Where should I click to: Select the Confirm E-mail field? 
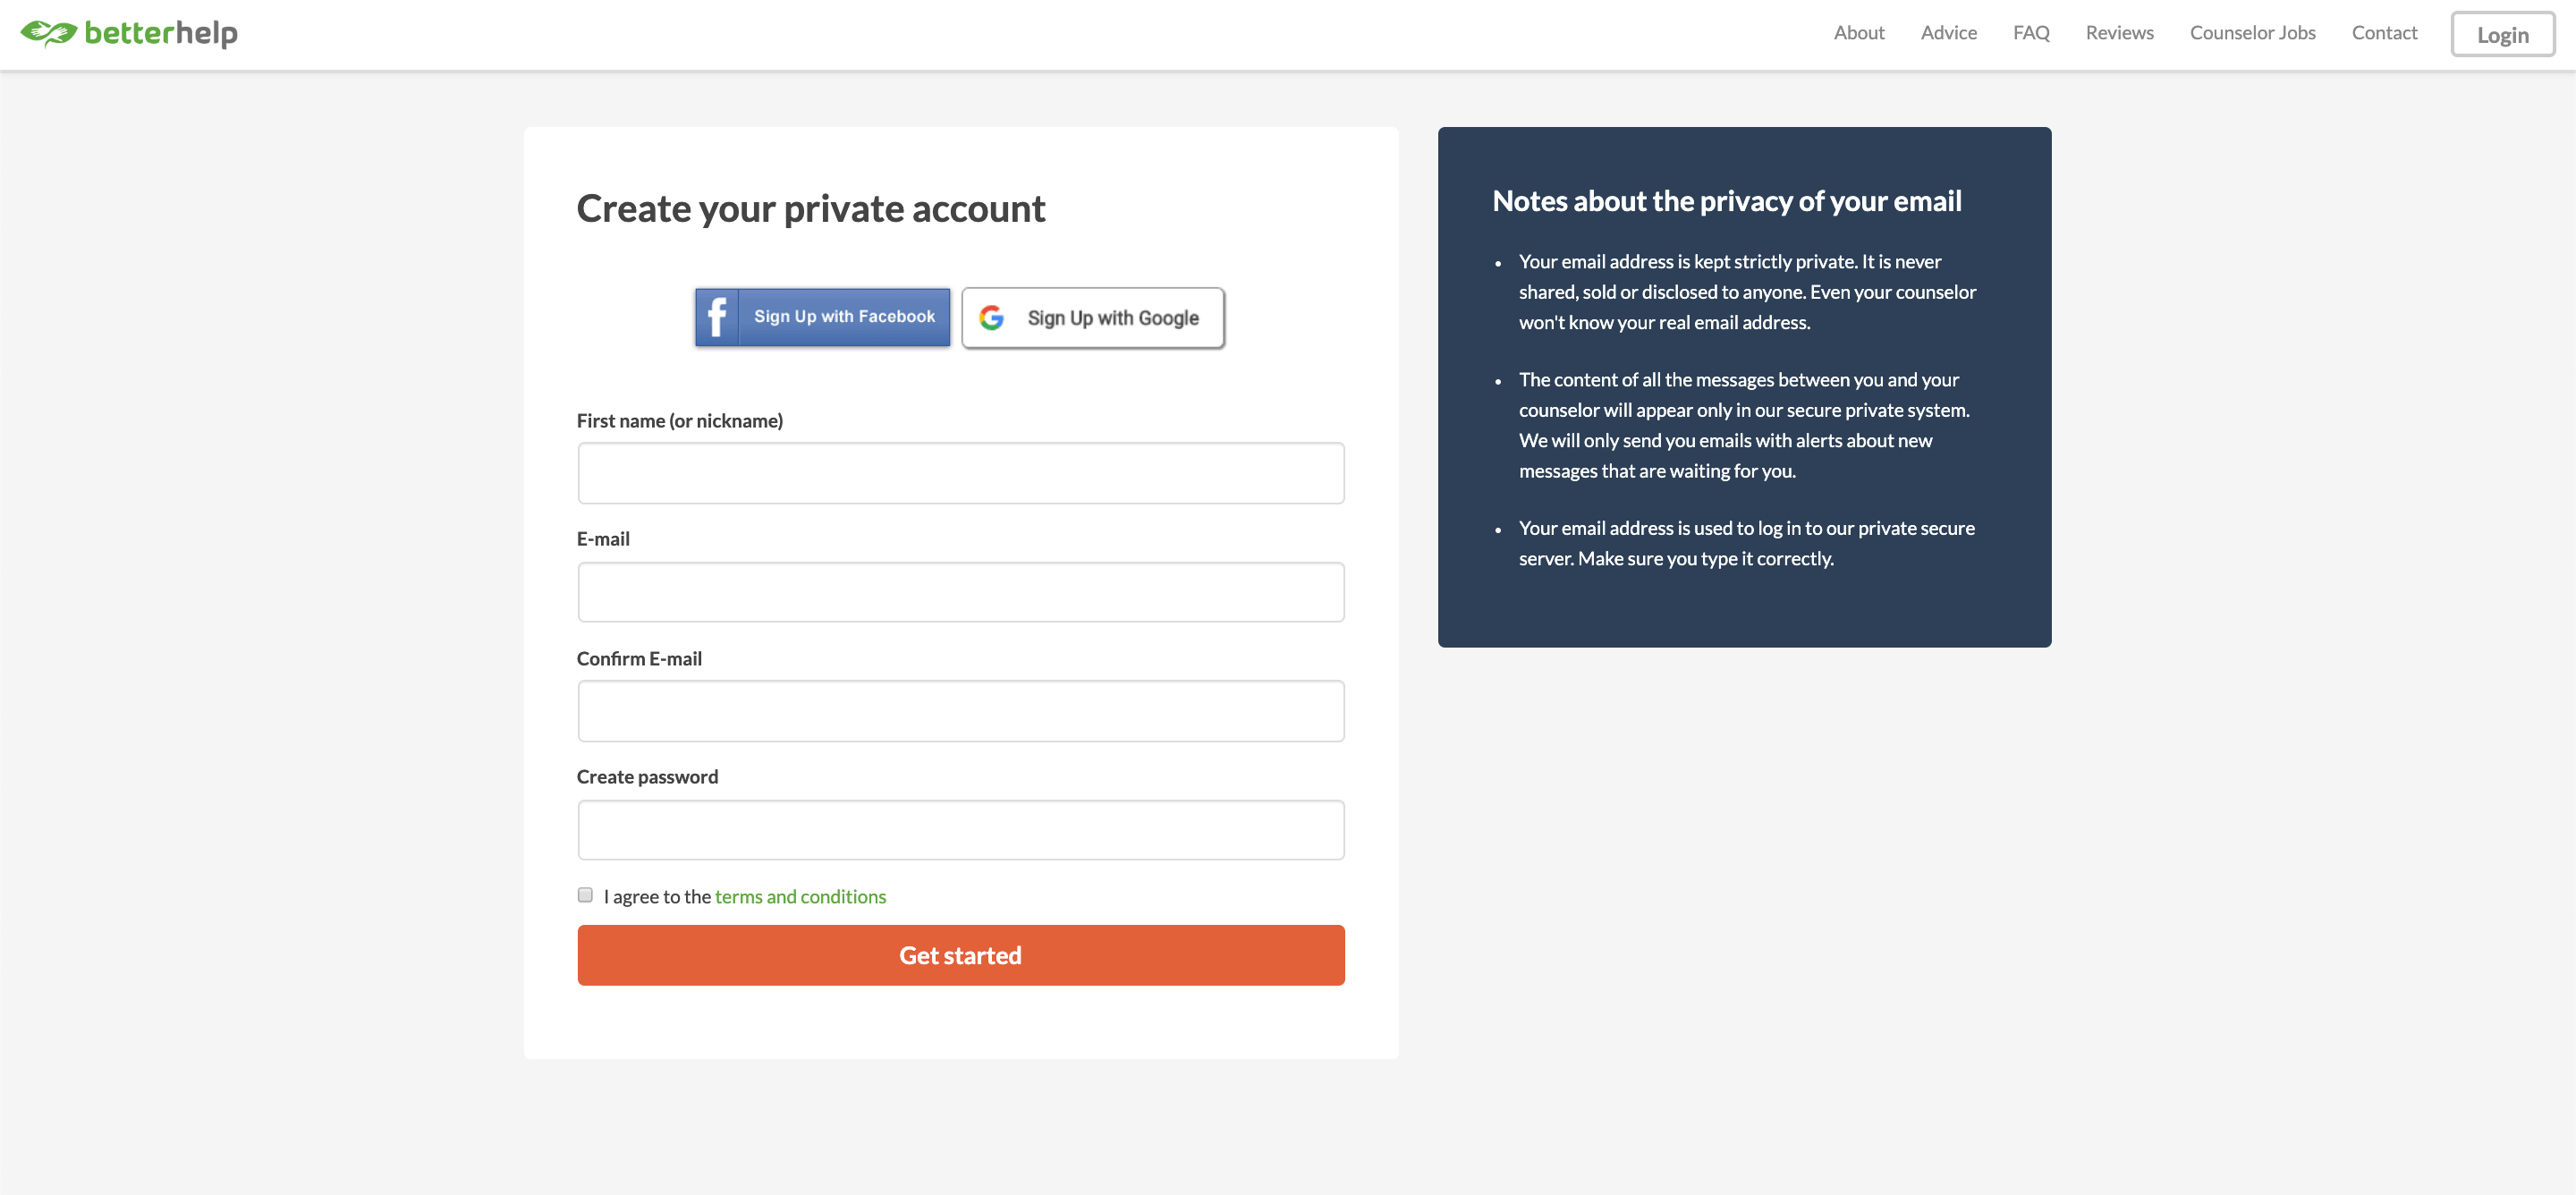(x=960, y=711)
